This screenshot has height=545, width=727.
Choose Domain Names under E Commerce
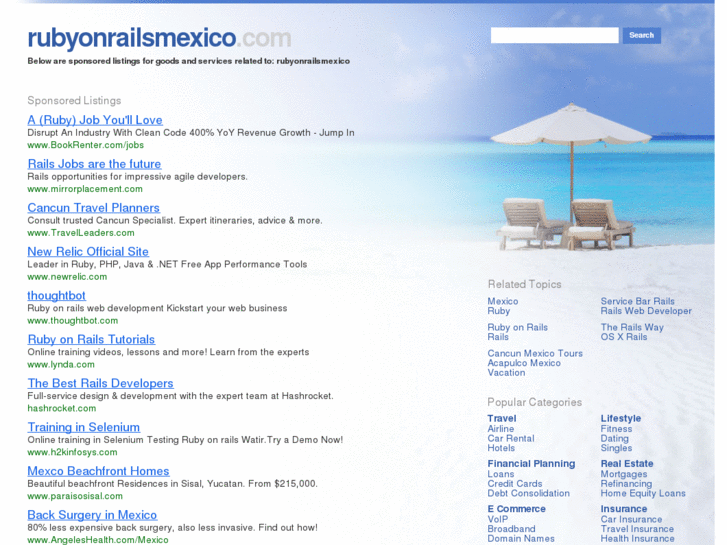(521, 539)
